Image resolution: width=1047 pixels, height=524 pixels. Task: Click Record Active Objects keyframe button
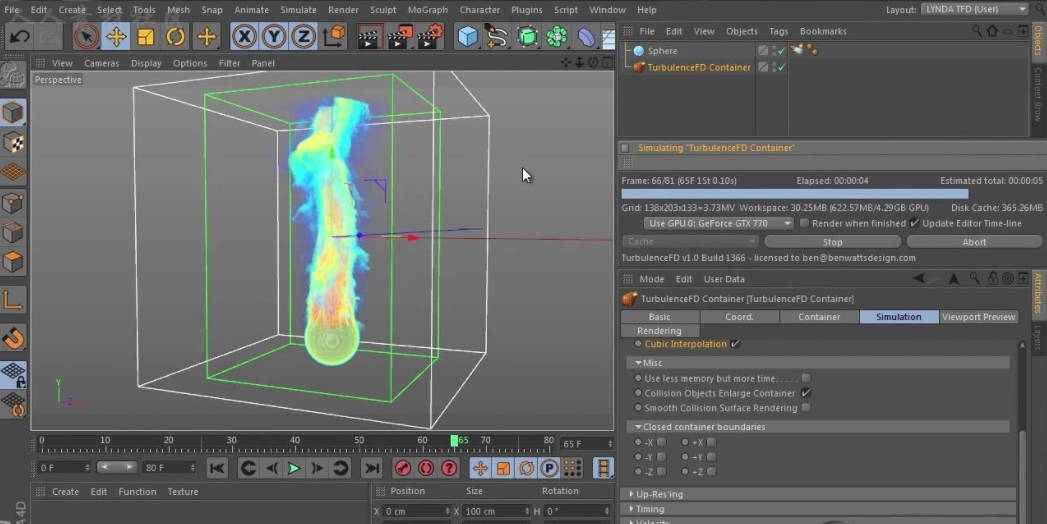402,468
